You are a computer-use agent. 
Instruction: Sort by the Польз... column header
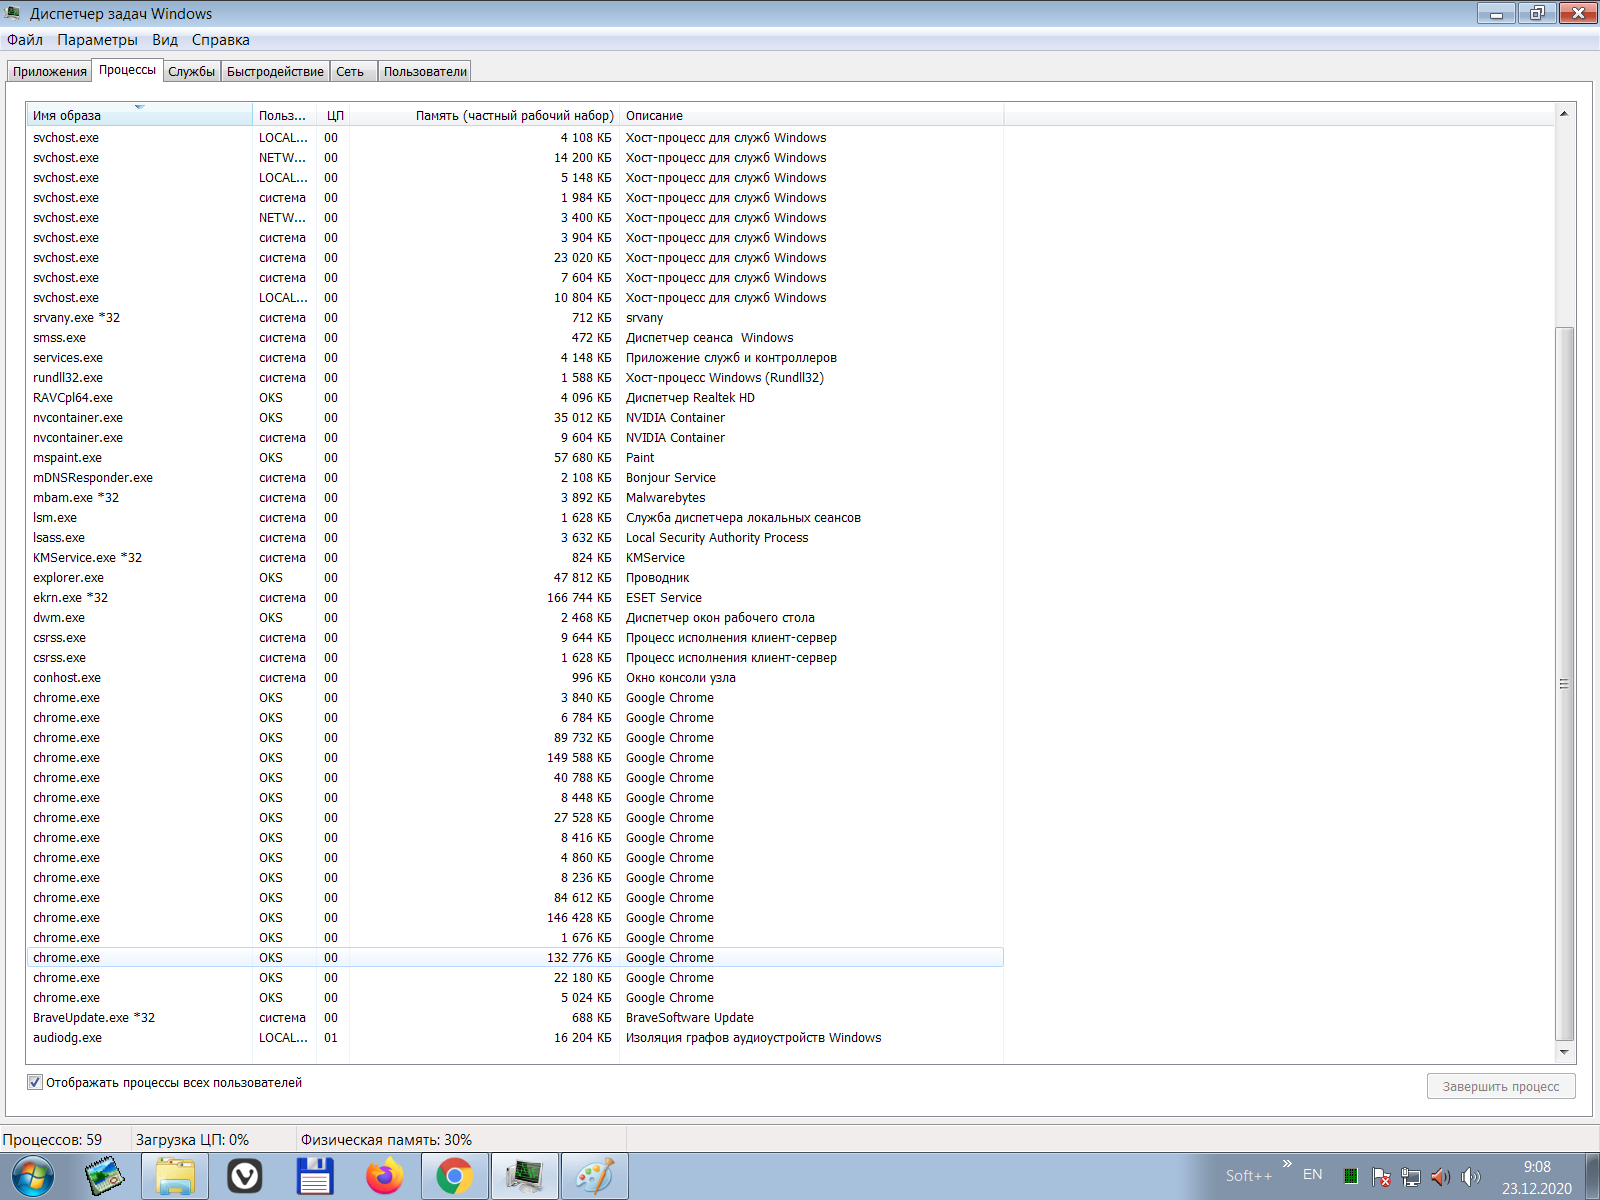[284, 115]
